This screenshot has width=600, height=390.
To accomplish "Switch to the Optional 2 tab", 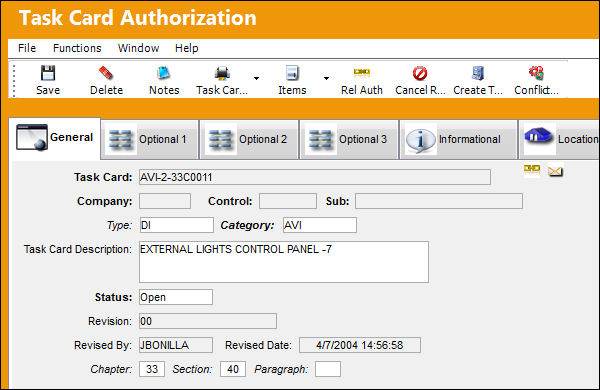I will (249, 139).
